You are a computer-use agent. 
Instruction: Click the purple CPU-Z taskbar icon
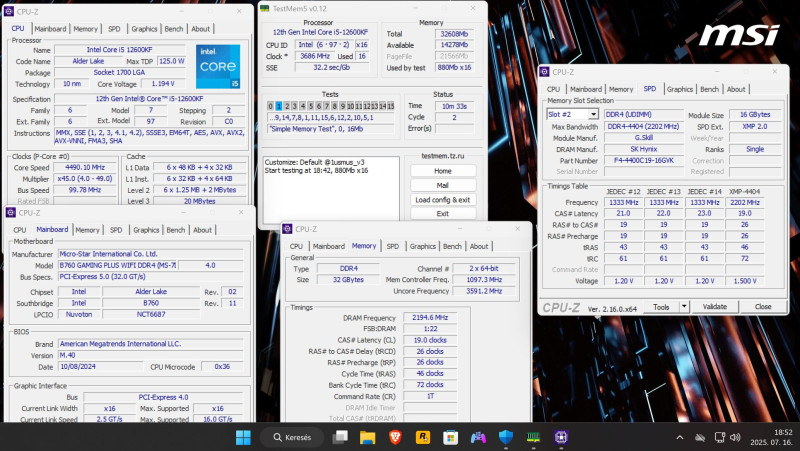pos(561,437)
